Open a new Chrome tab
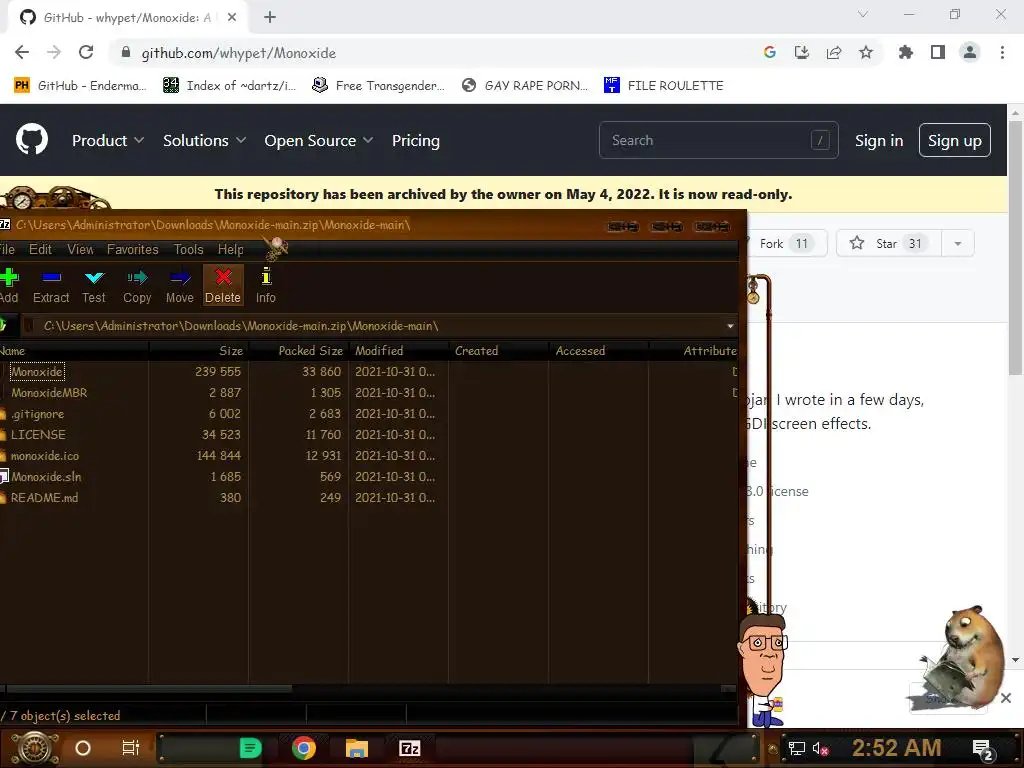This screenshot has height=768, width=1024. click(270, 18)
